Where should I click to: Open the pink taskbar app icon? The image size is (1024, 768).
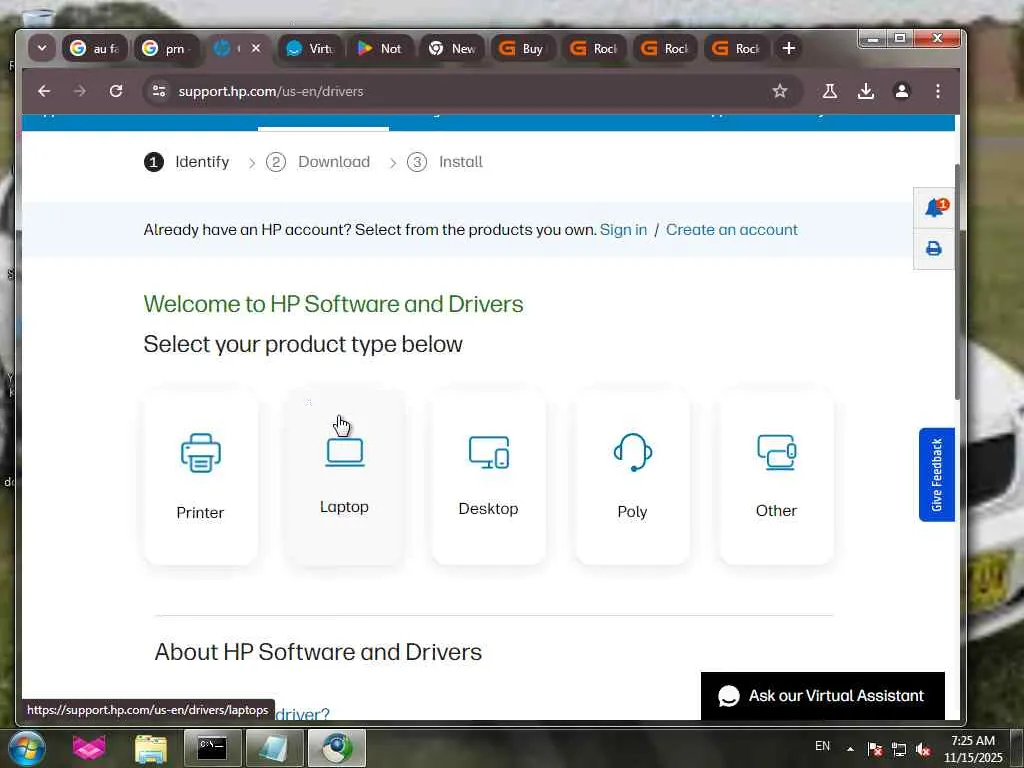pos(89,748)
